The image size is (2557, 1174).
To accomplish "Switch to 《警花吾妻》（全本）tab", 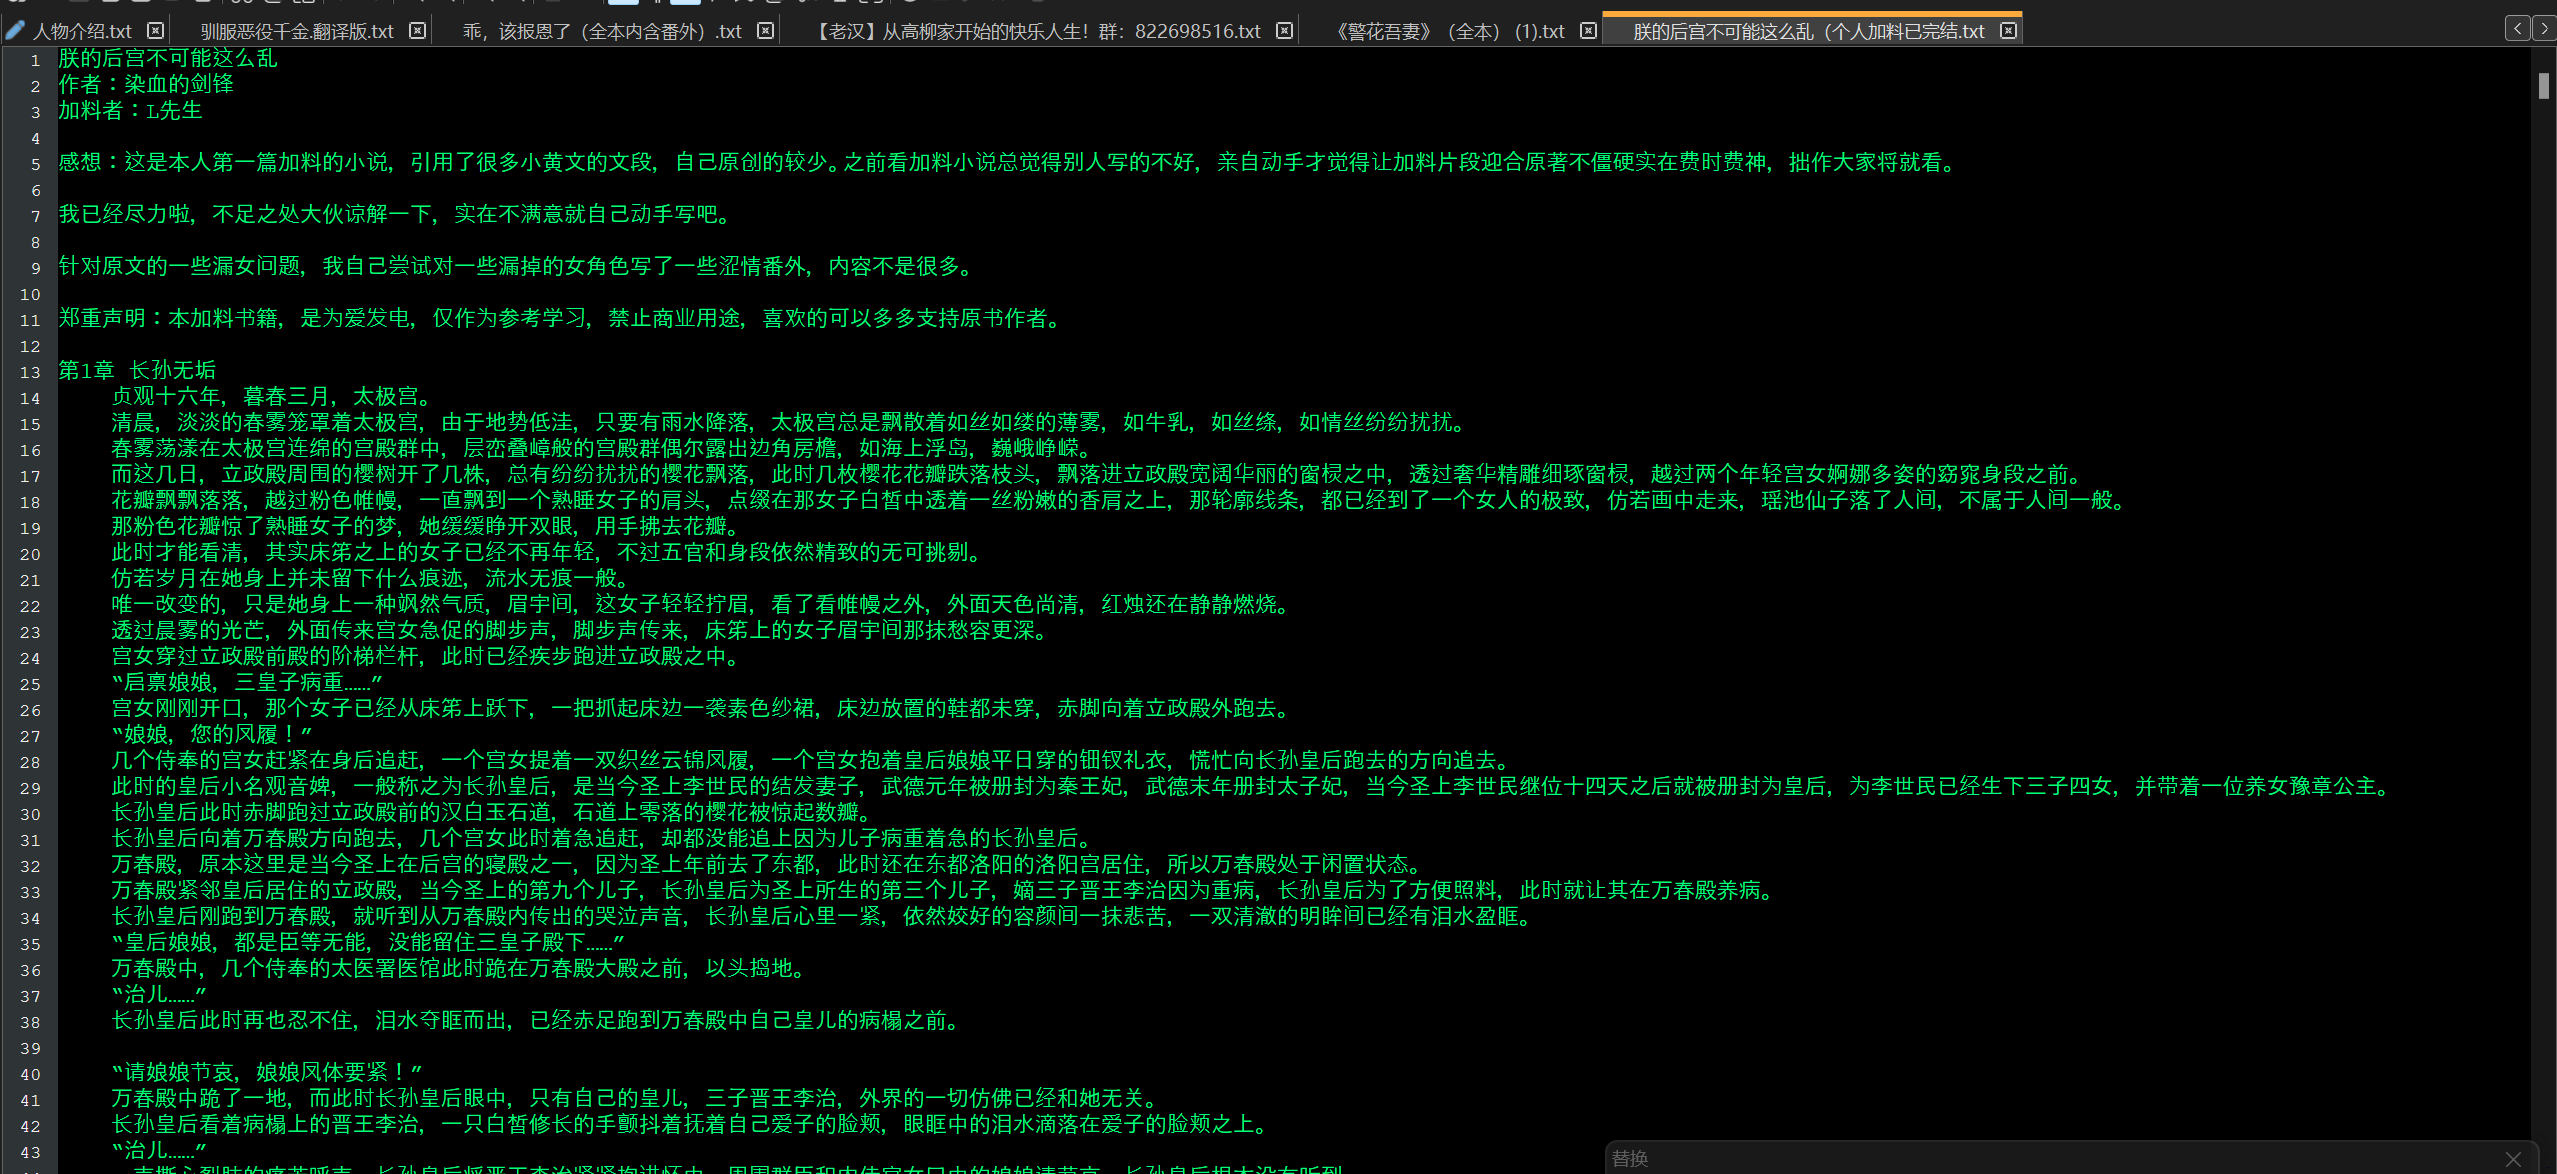I will (x=1449, y=32).
